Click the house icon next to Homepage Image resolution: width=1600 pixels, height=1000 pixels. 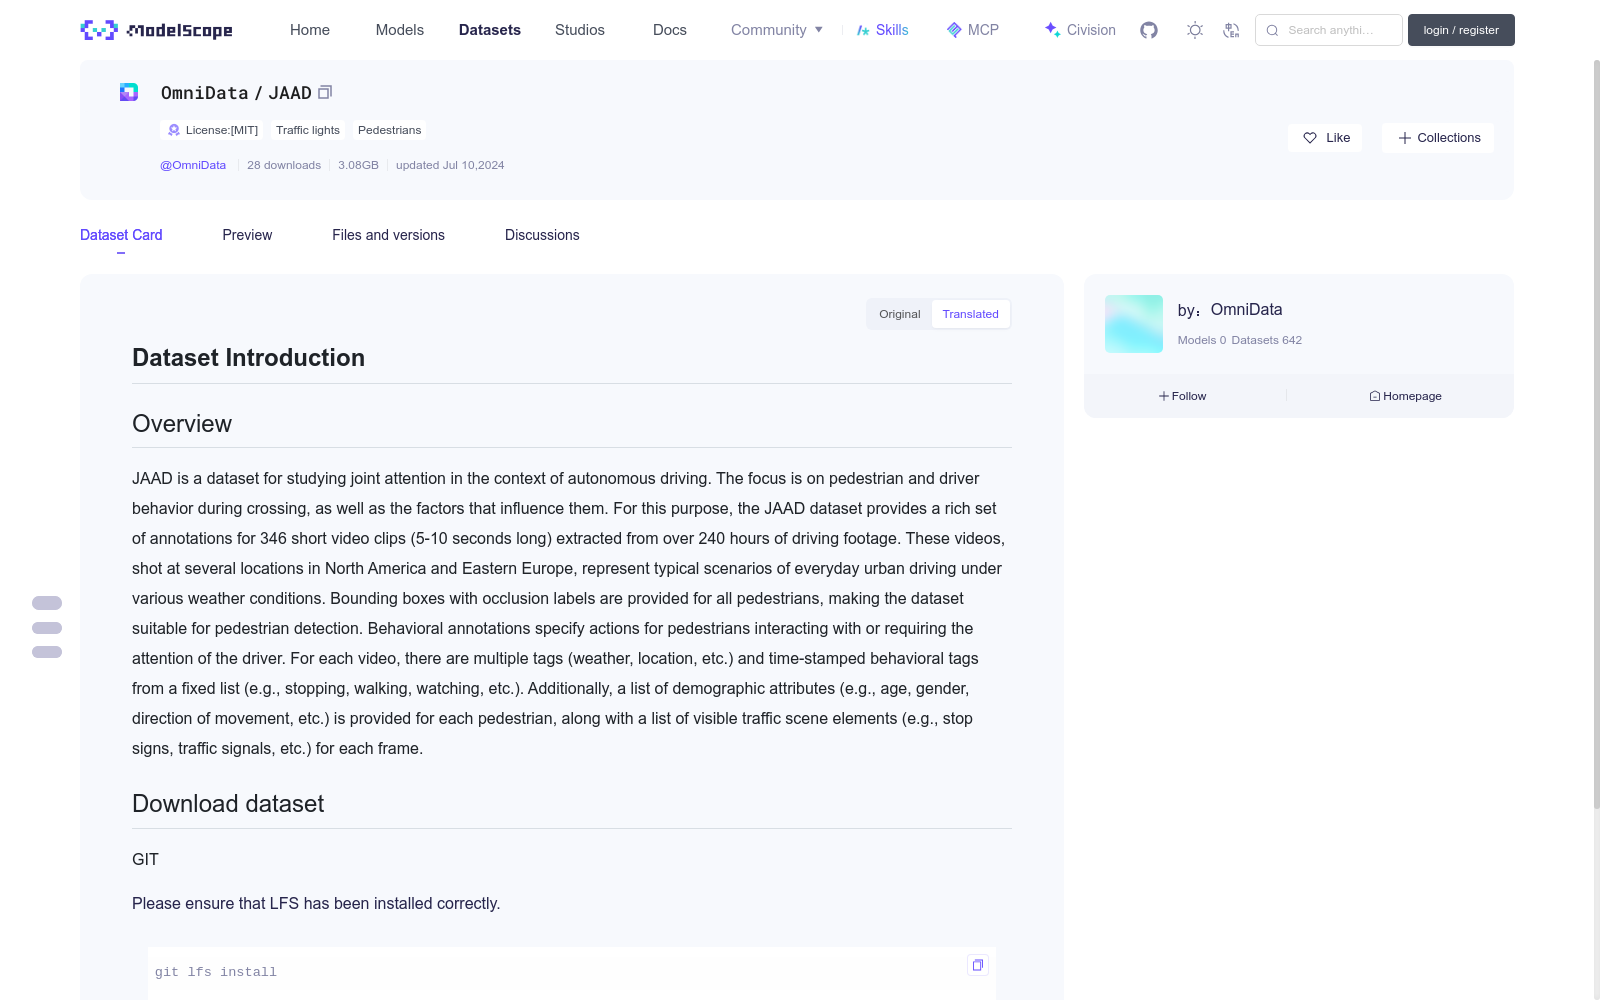[1375, 396]
